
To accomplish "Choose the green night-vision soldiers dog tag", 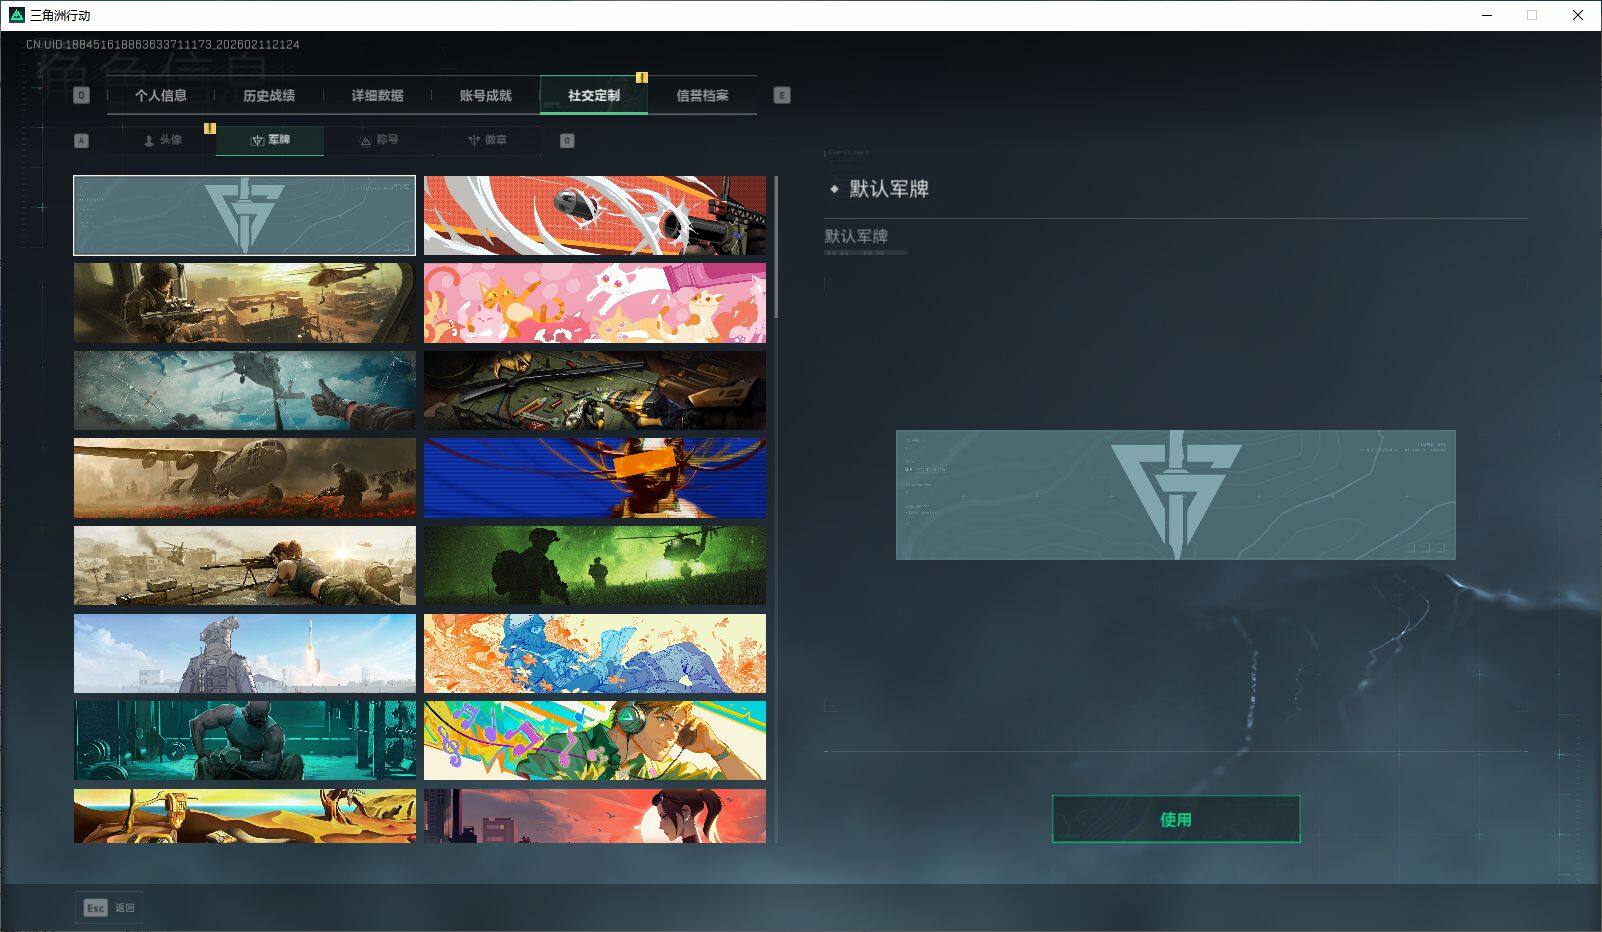I will click(595, 565).
